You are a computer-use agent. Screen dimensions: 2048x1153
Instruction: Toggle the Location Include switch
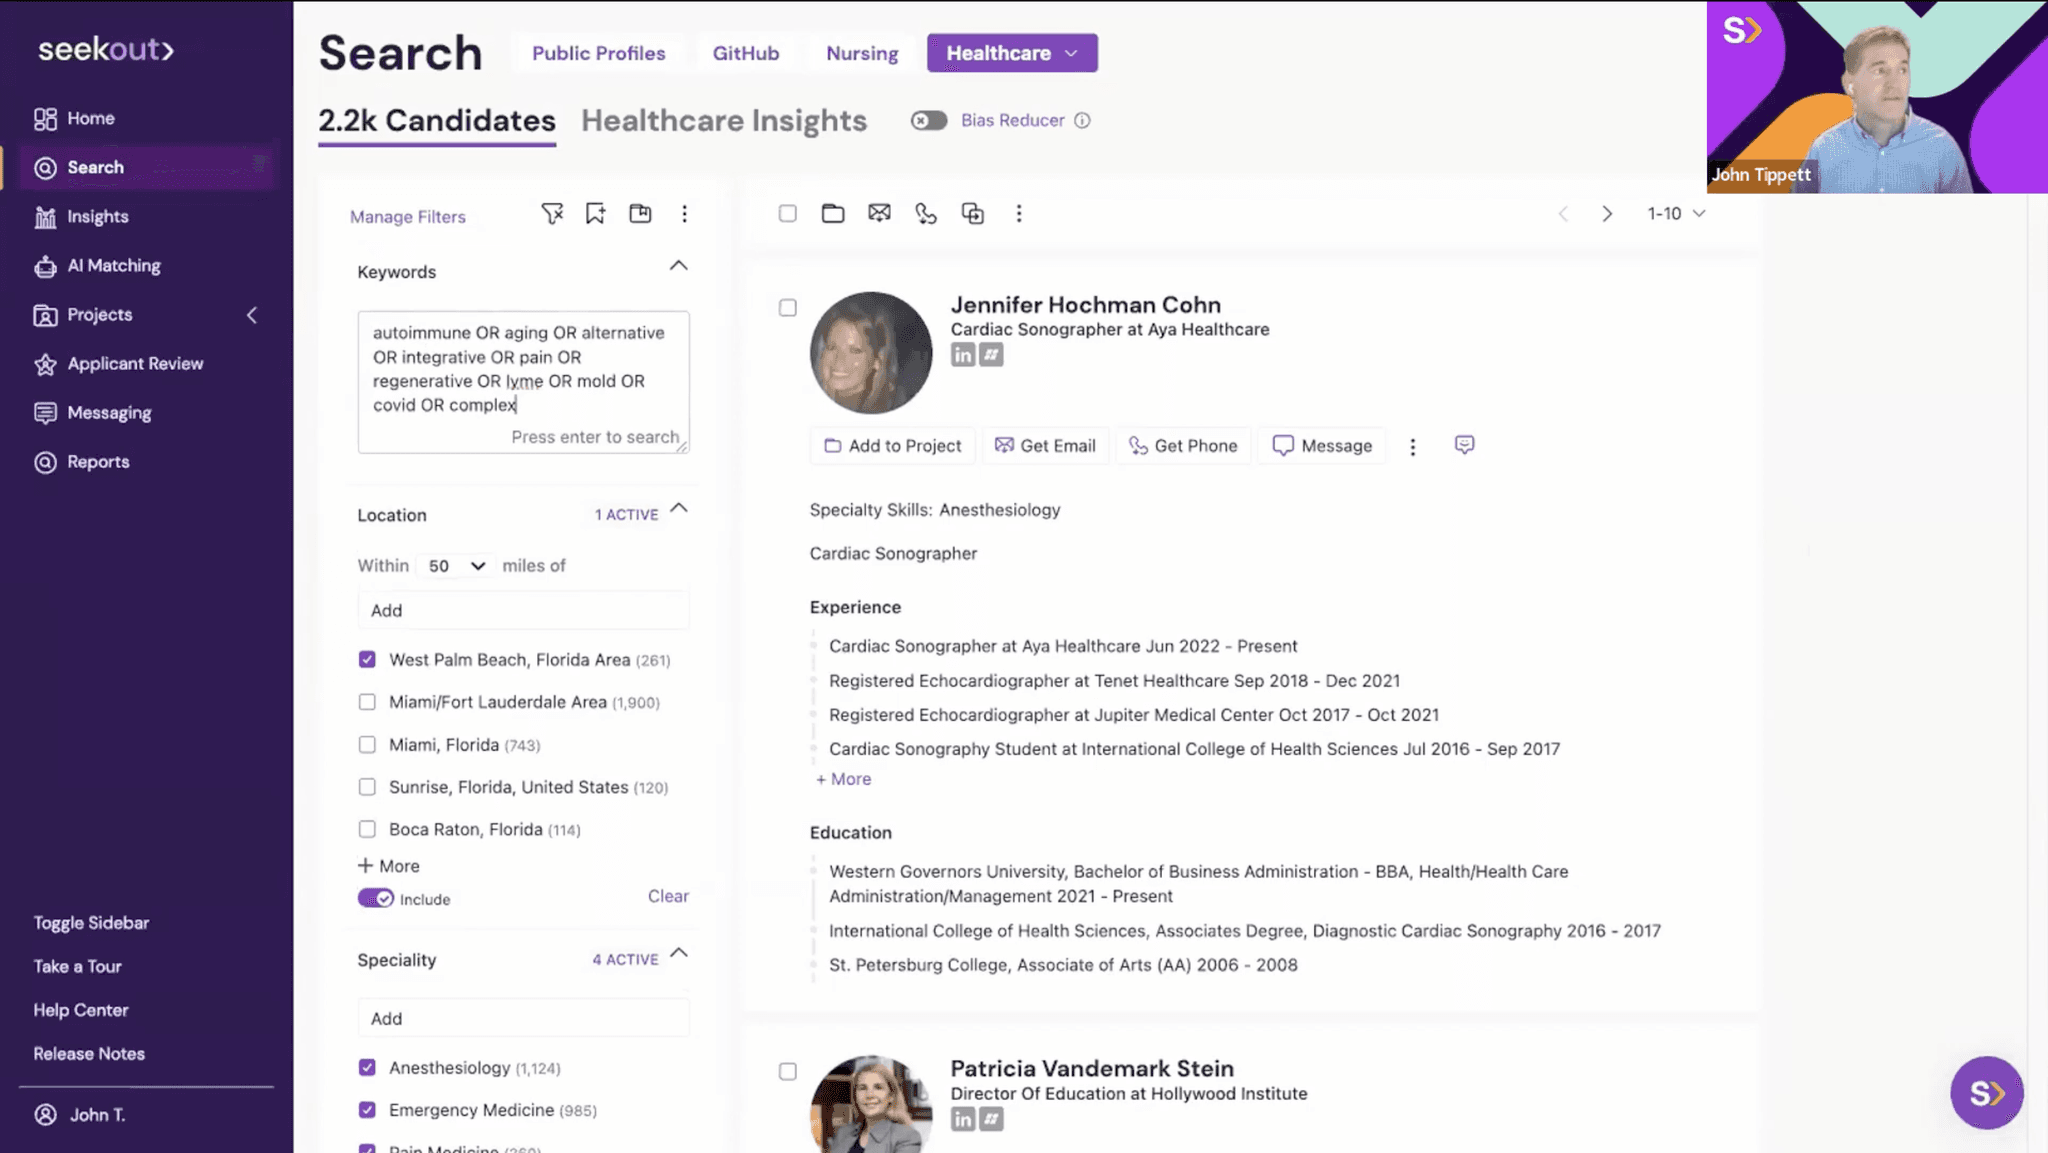tap(376, 898)
